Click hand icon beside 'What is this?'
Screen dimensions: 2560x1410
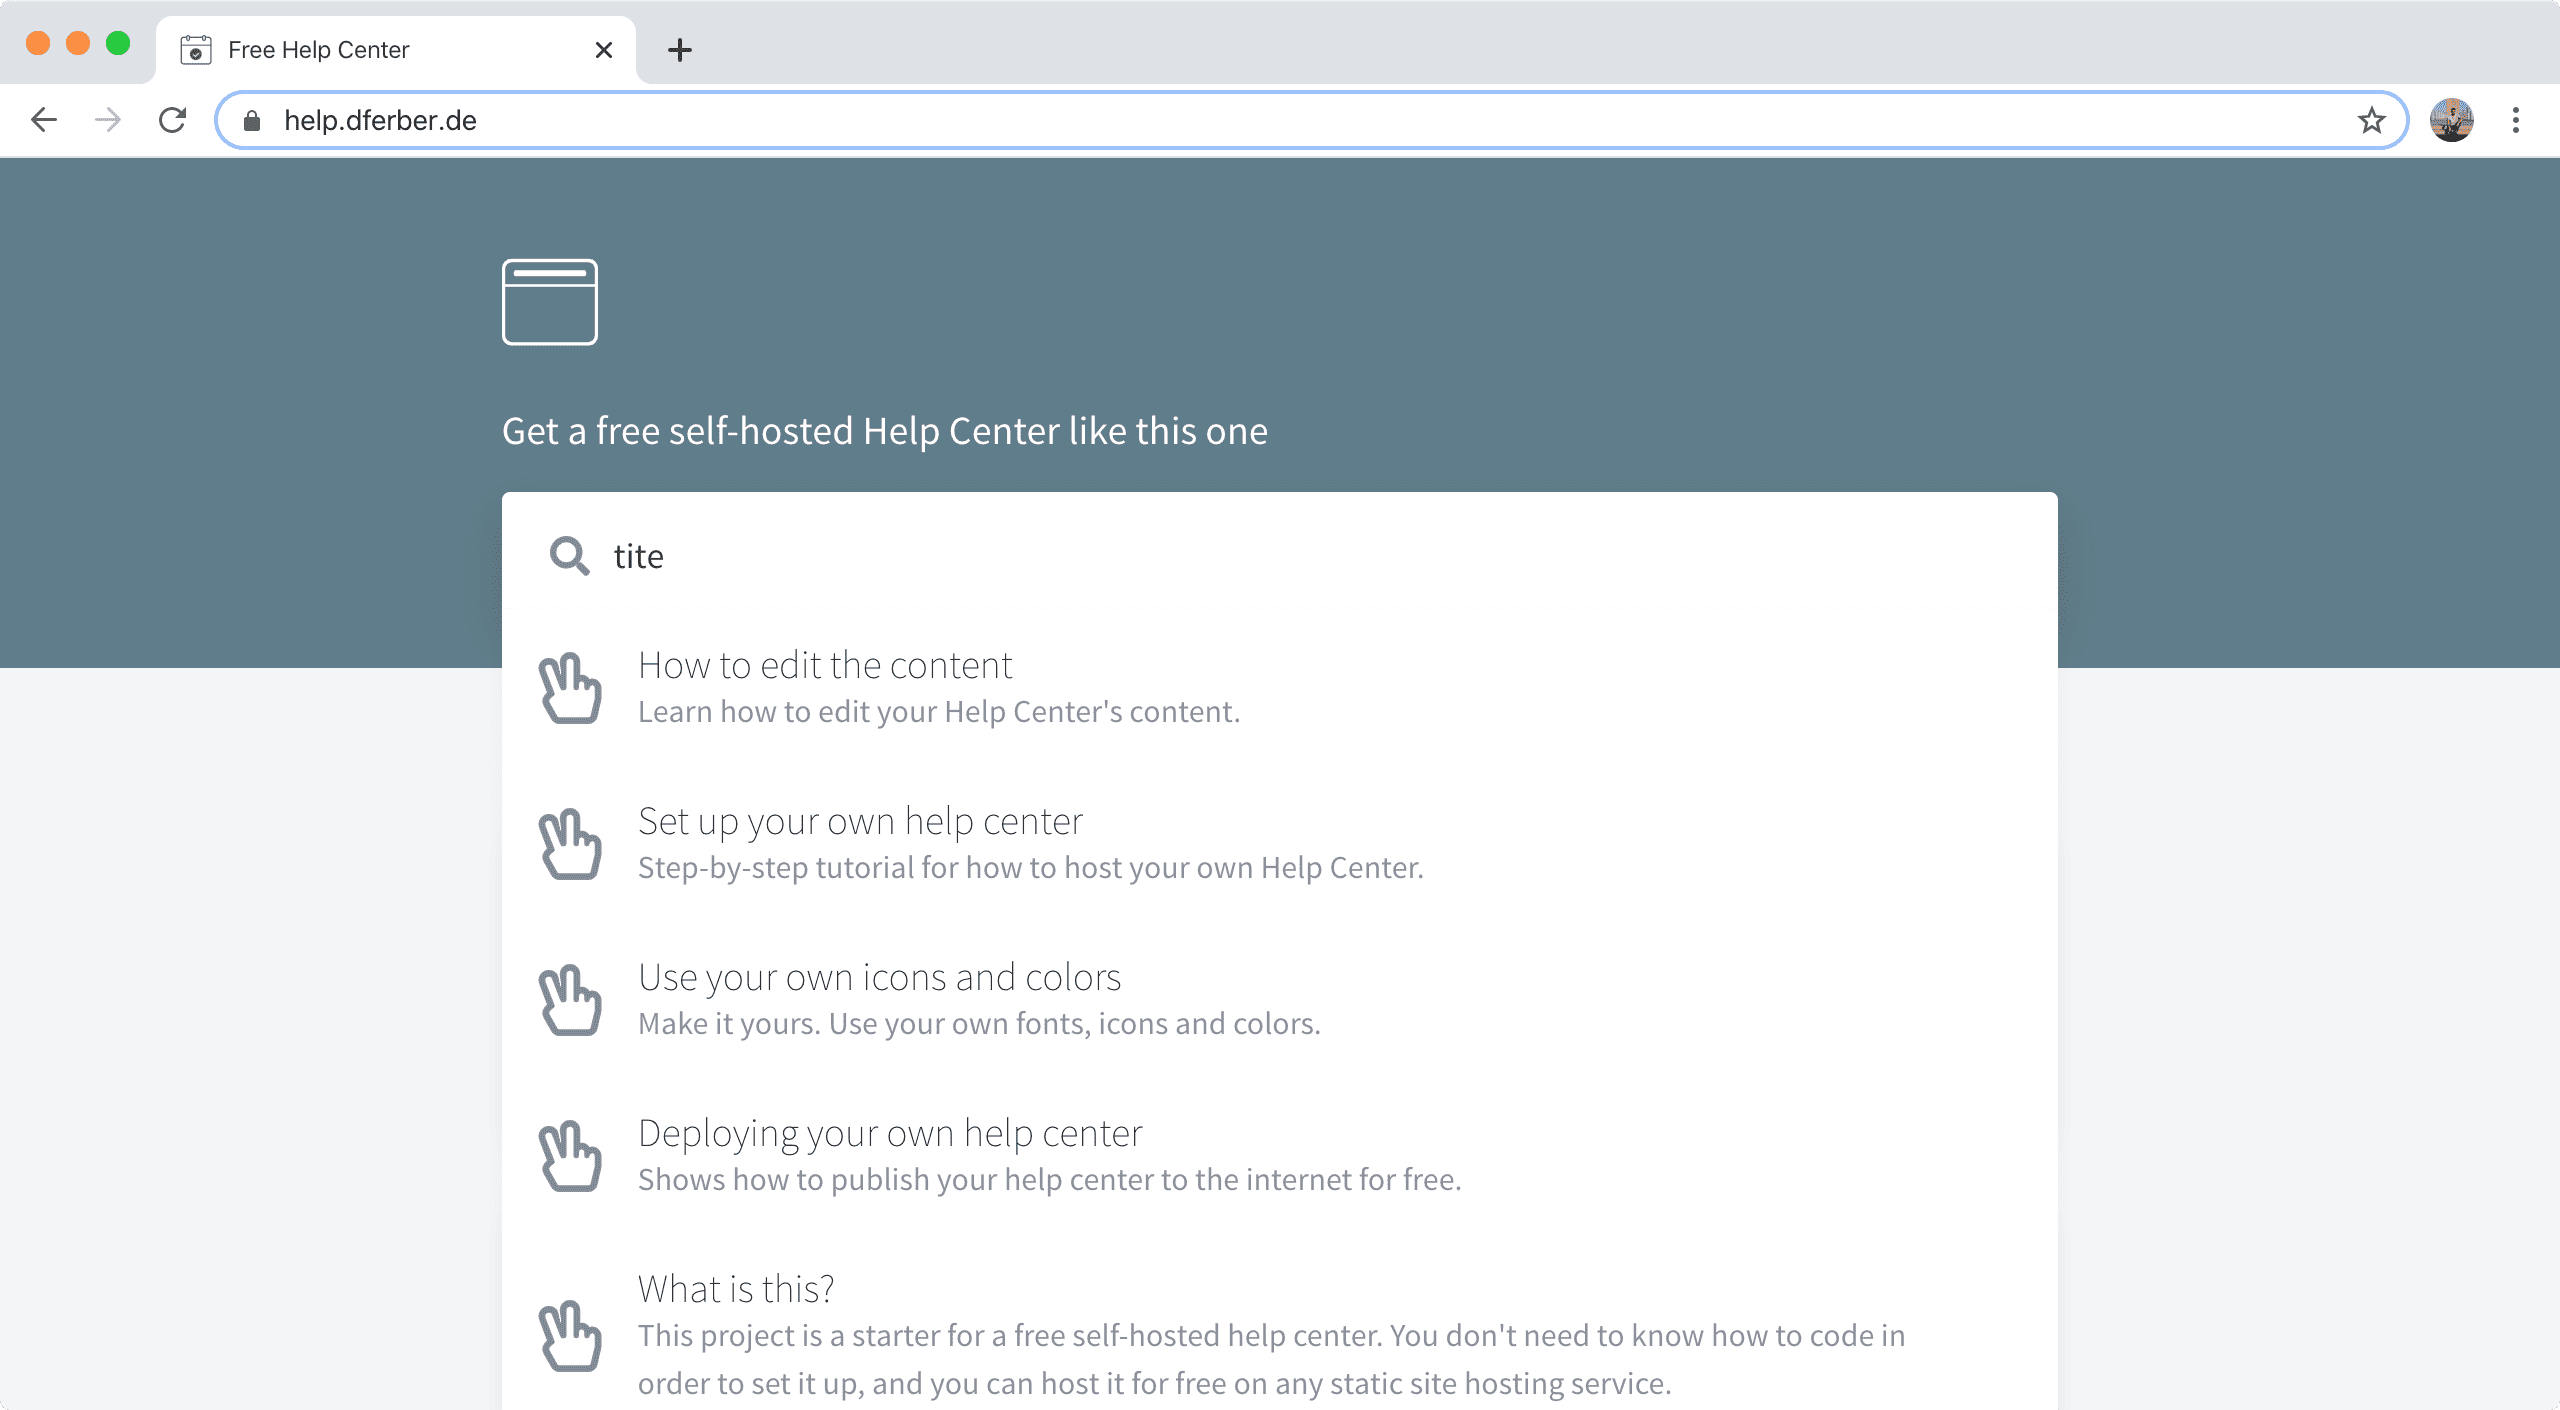[x=570, y=1336]
